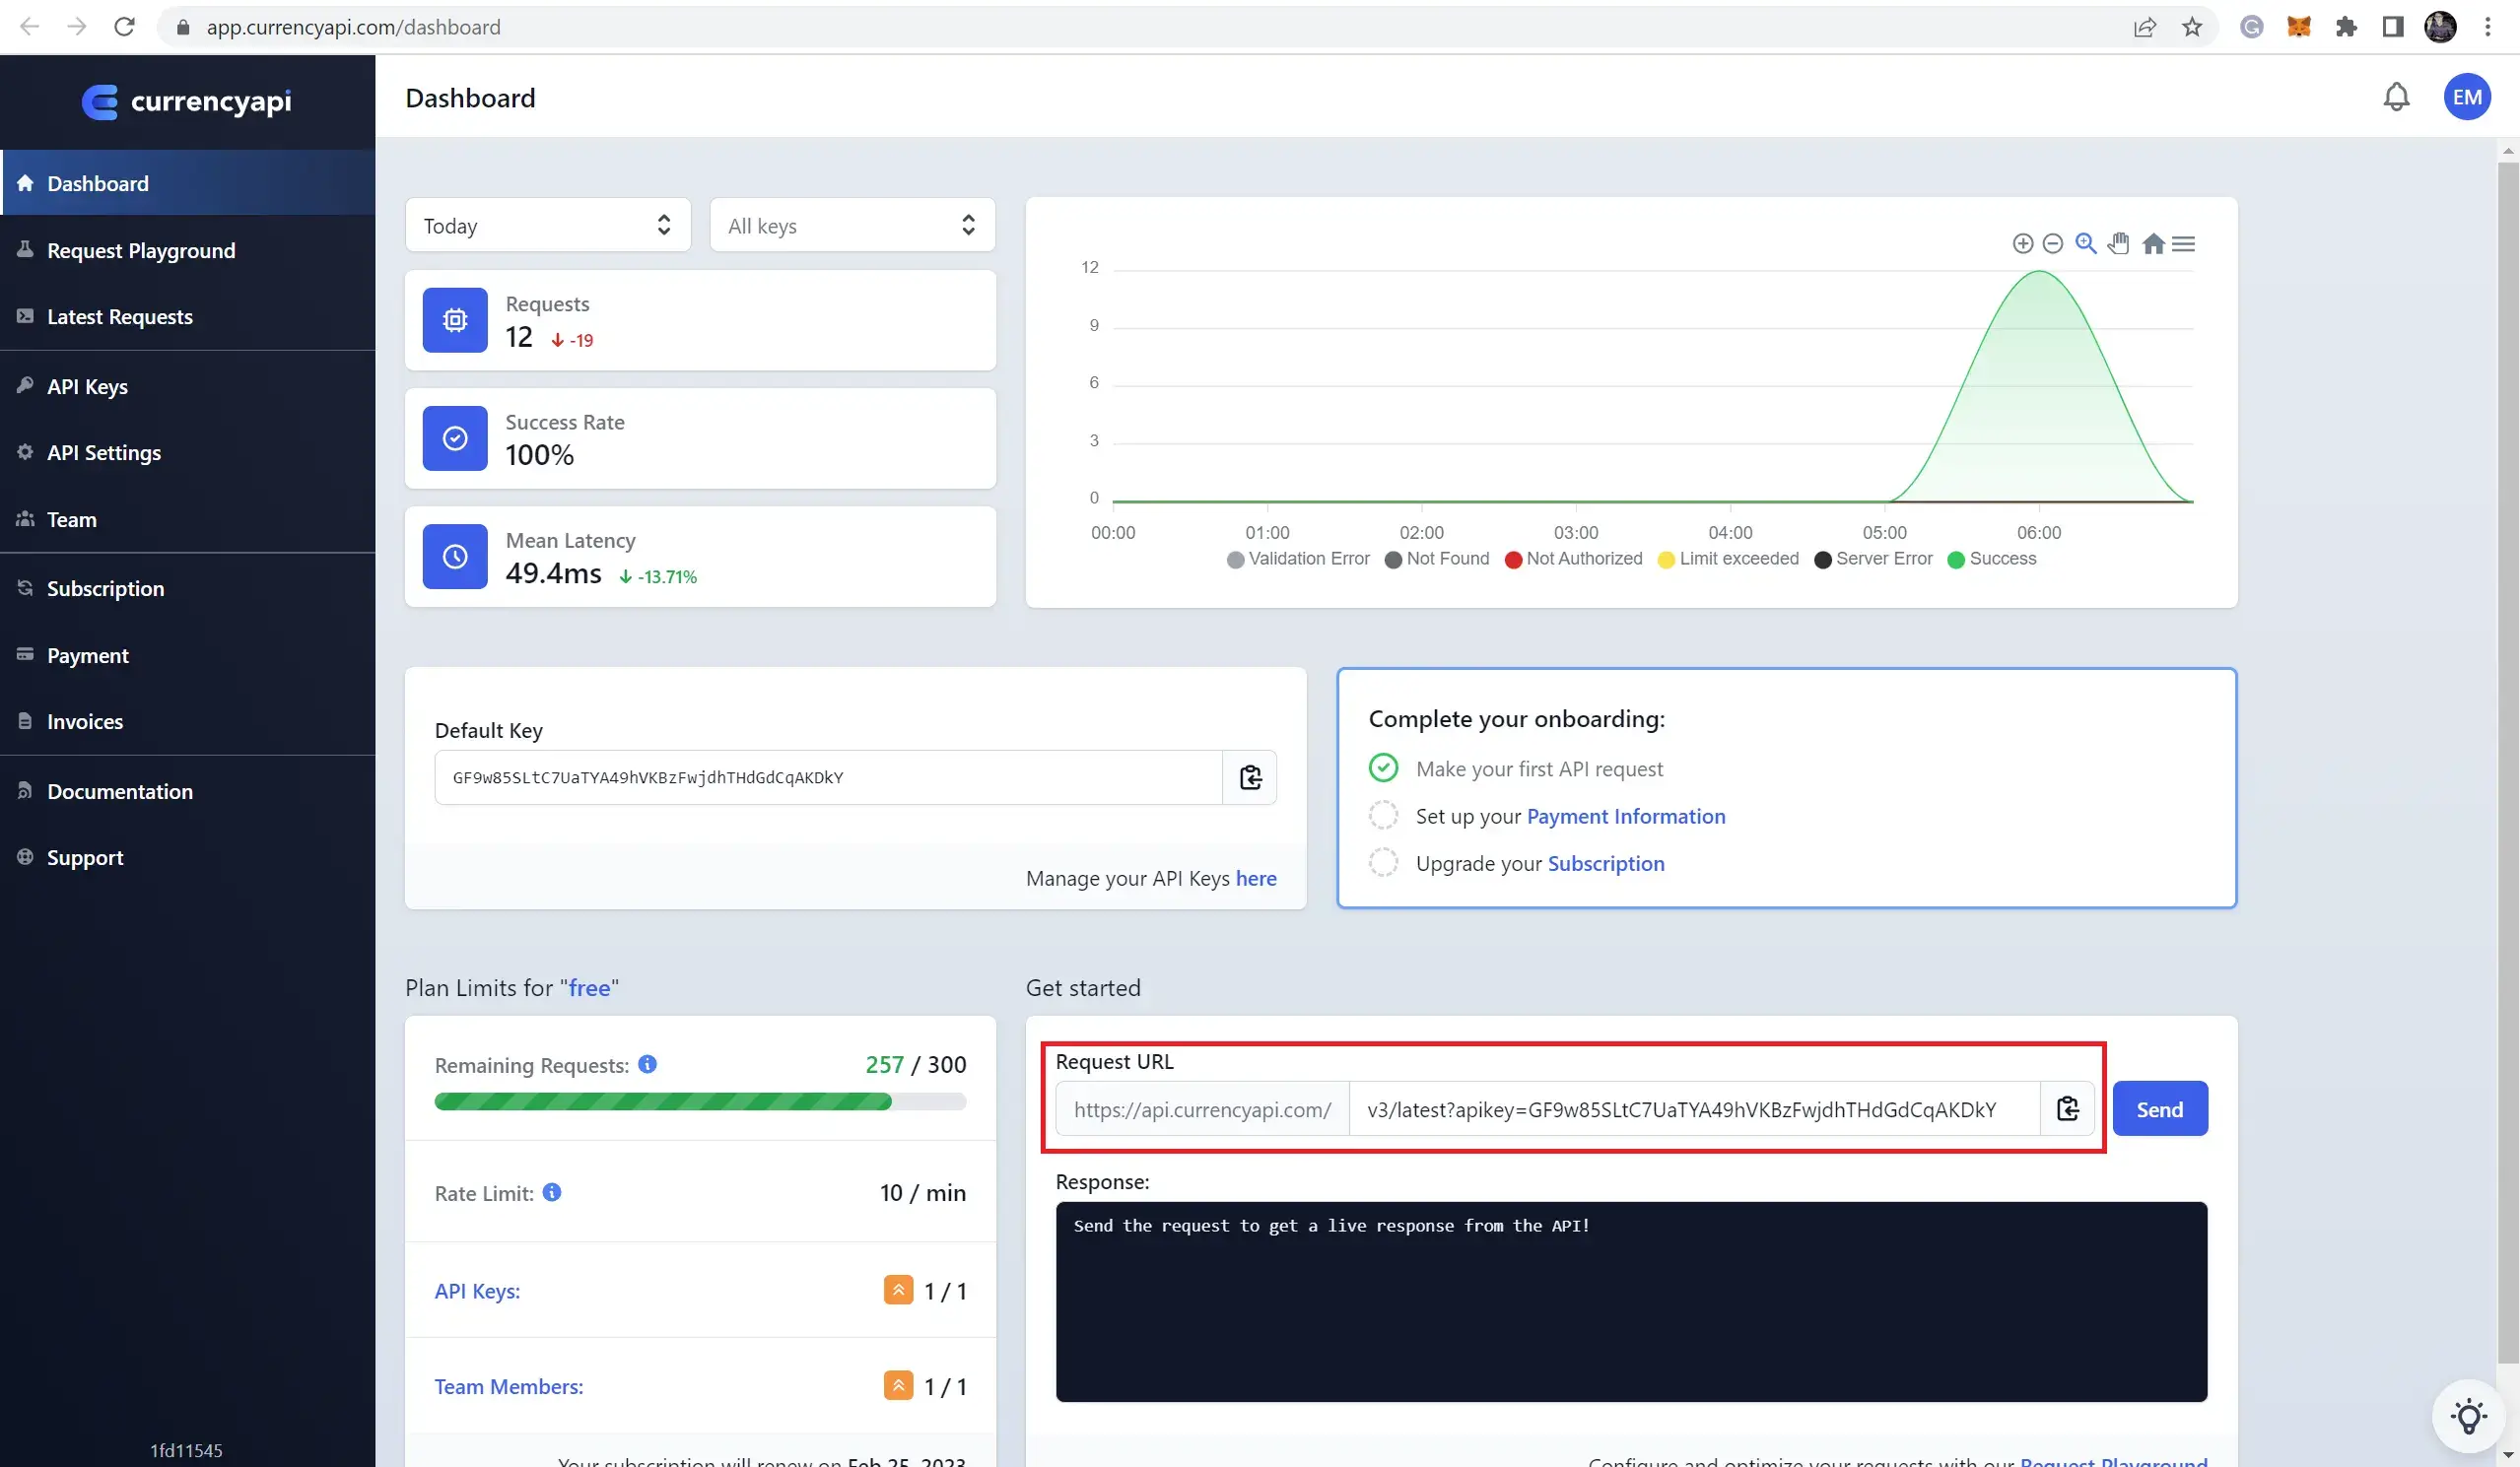Copy the Default Key to clipboard
Image resolution: width=2520 pixels, height=1467 pixels.
1250,777
